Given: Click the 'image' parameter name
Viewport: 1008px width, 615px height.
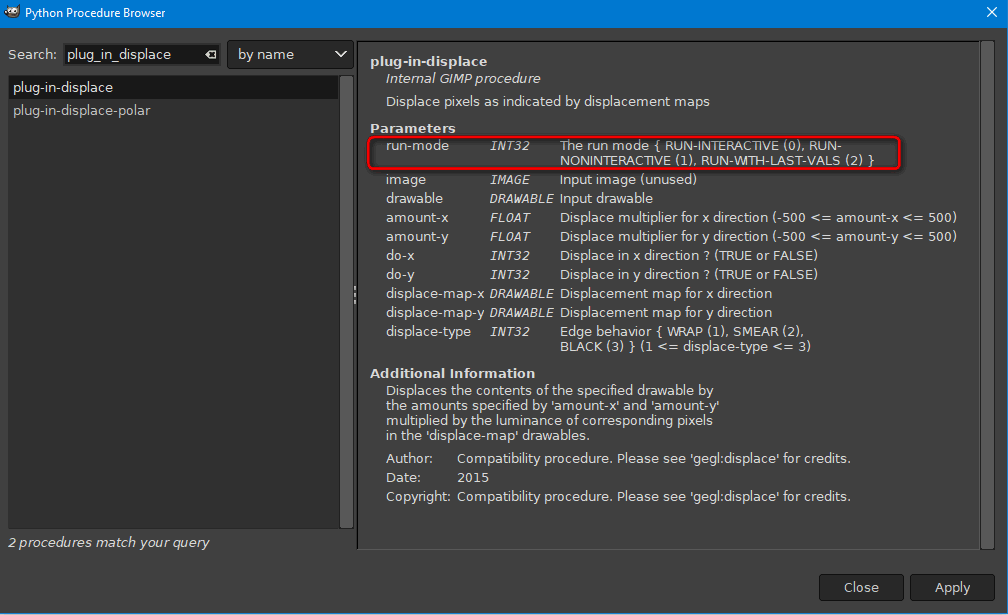Looking at the screenshot, I should click(x=406, y=180).
